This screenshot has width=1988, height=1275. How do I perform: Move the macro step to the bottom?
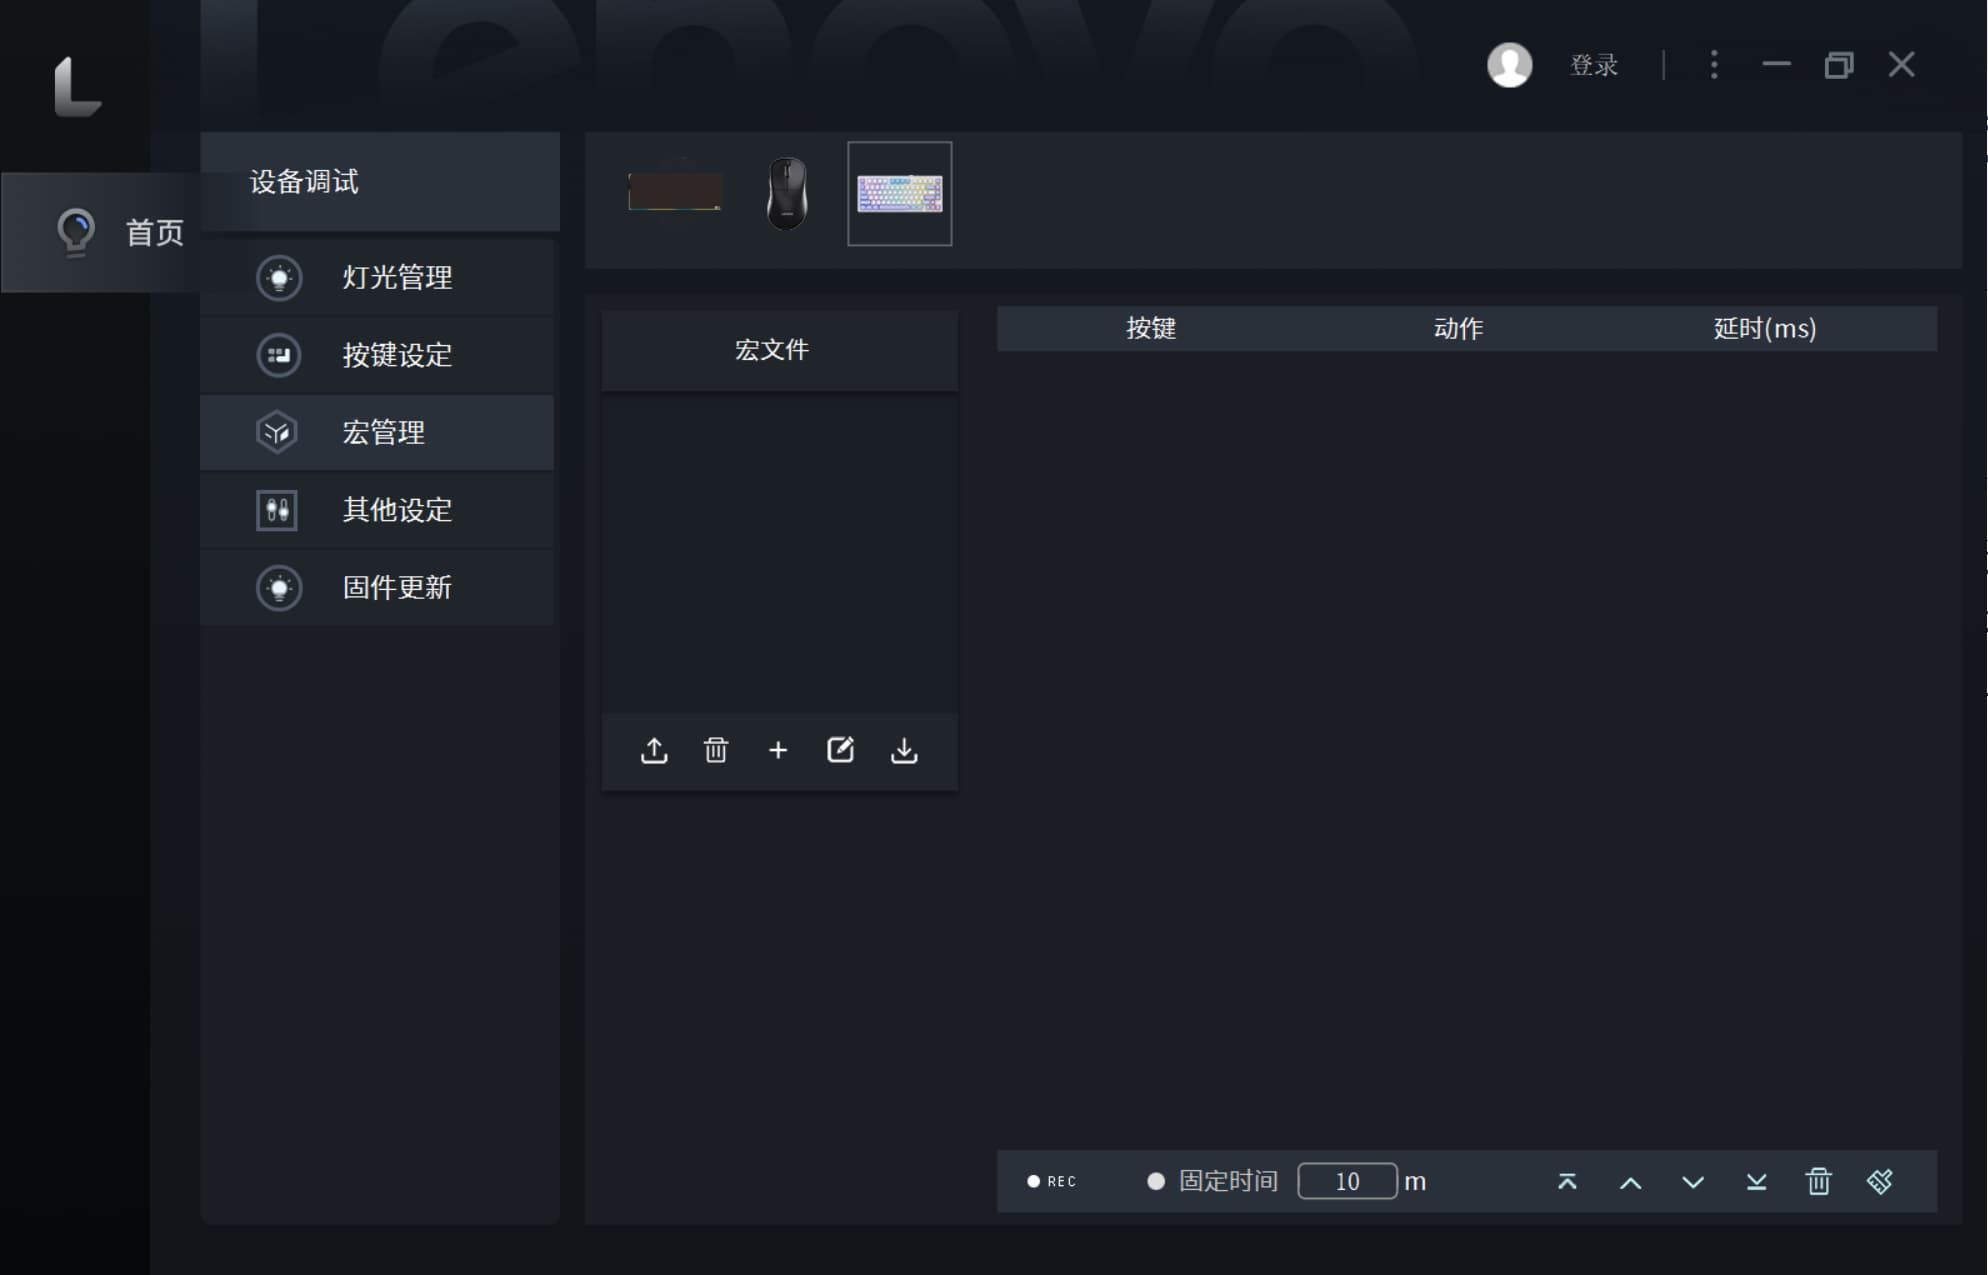1756,1182
